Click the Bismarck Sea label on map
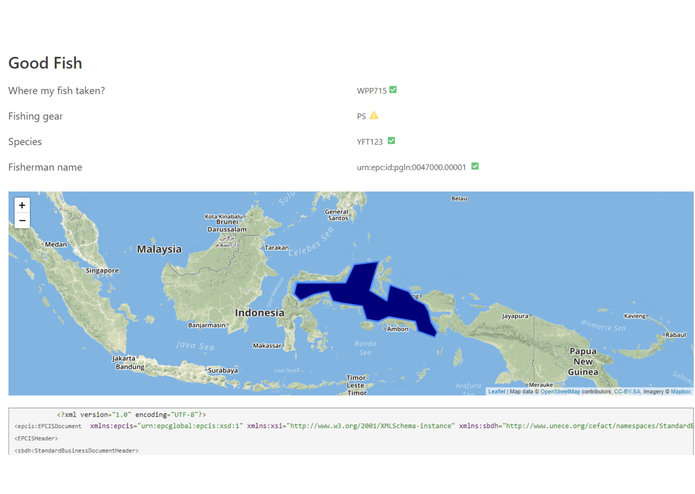Screen dimensions: 695x494 [x=603, y=326]
